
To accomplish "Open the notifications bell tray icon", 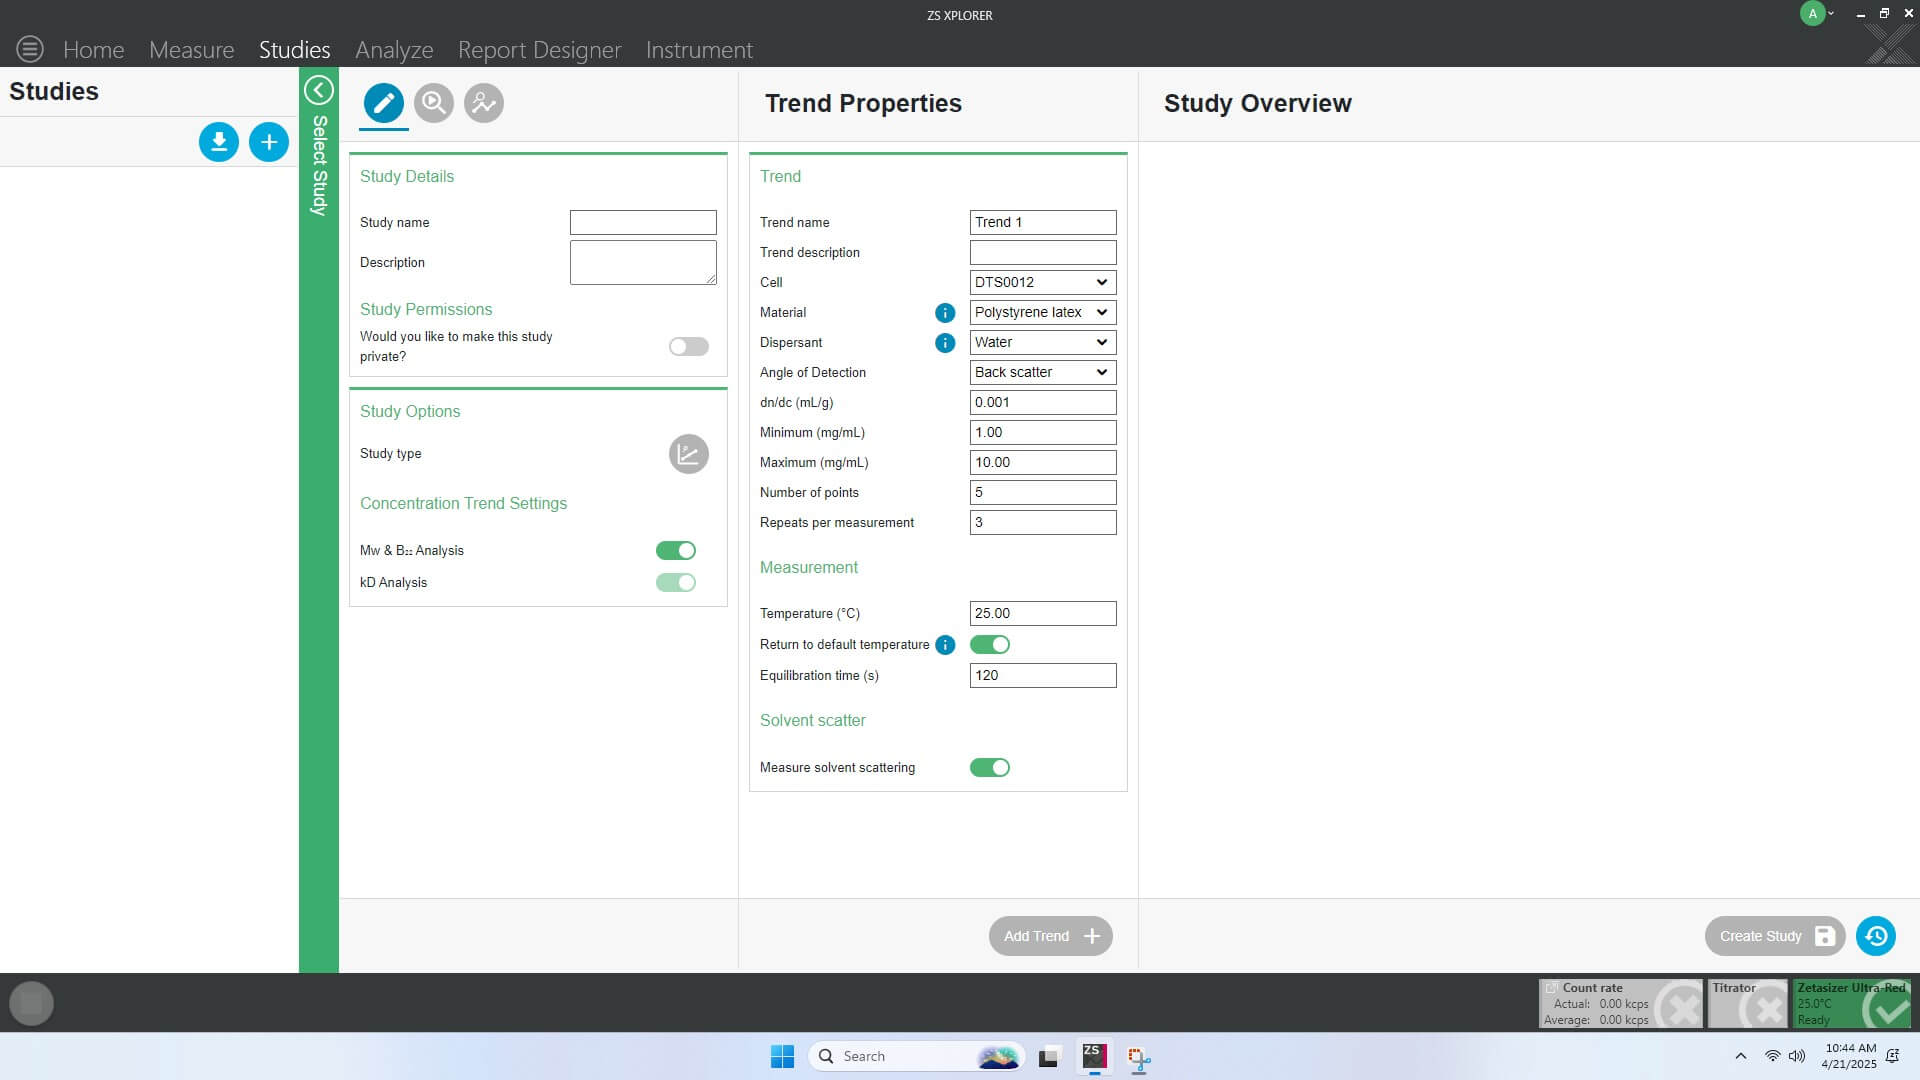I will [x=1892, y=1056].
